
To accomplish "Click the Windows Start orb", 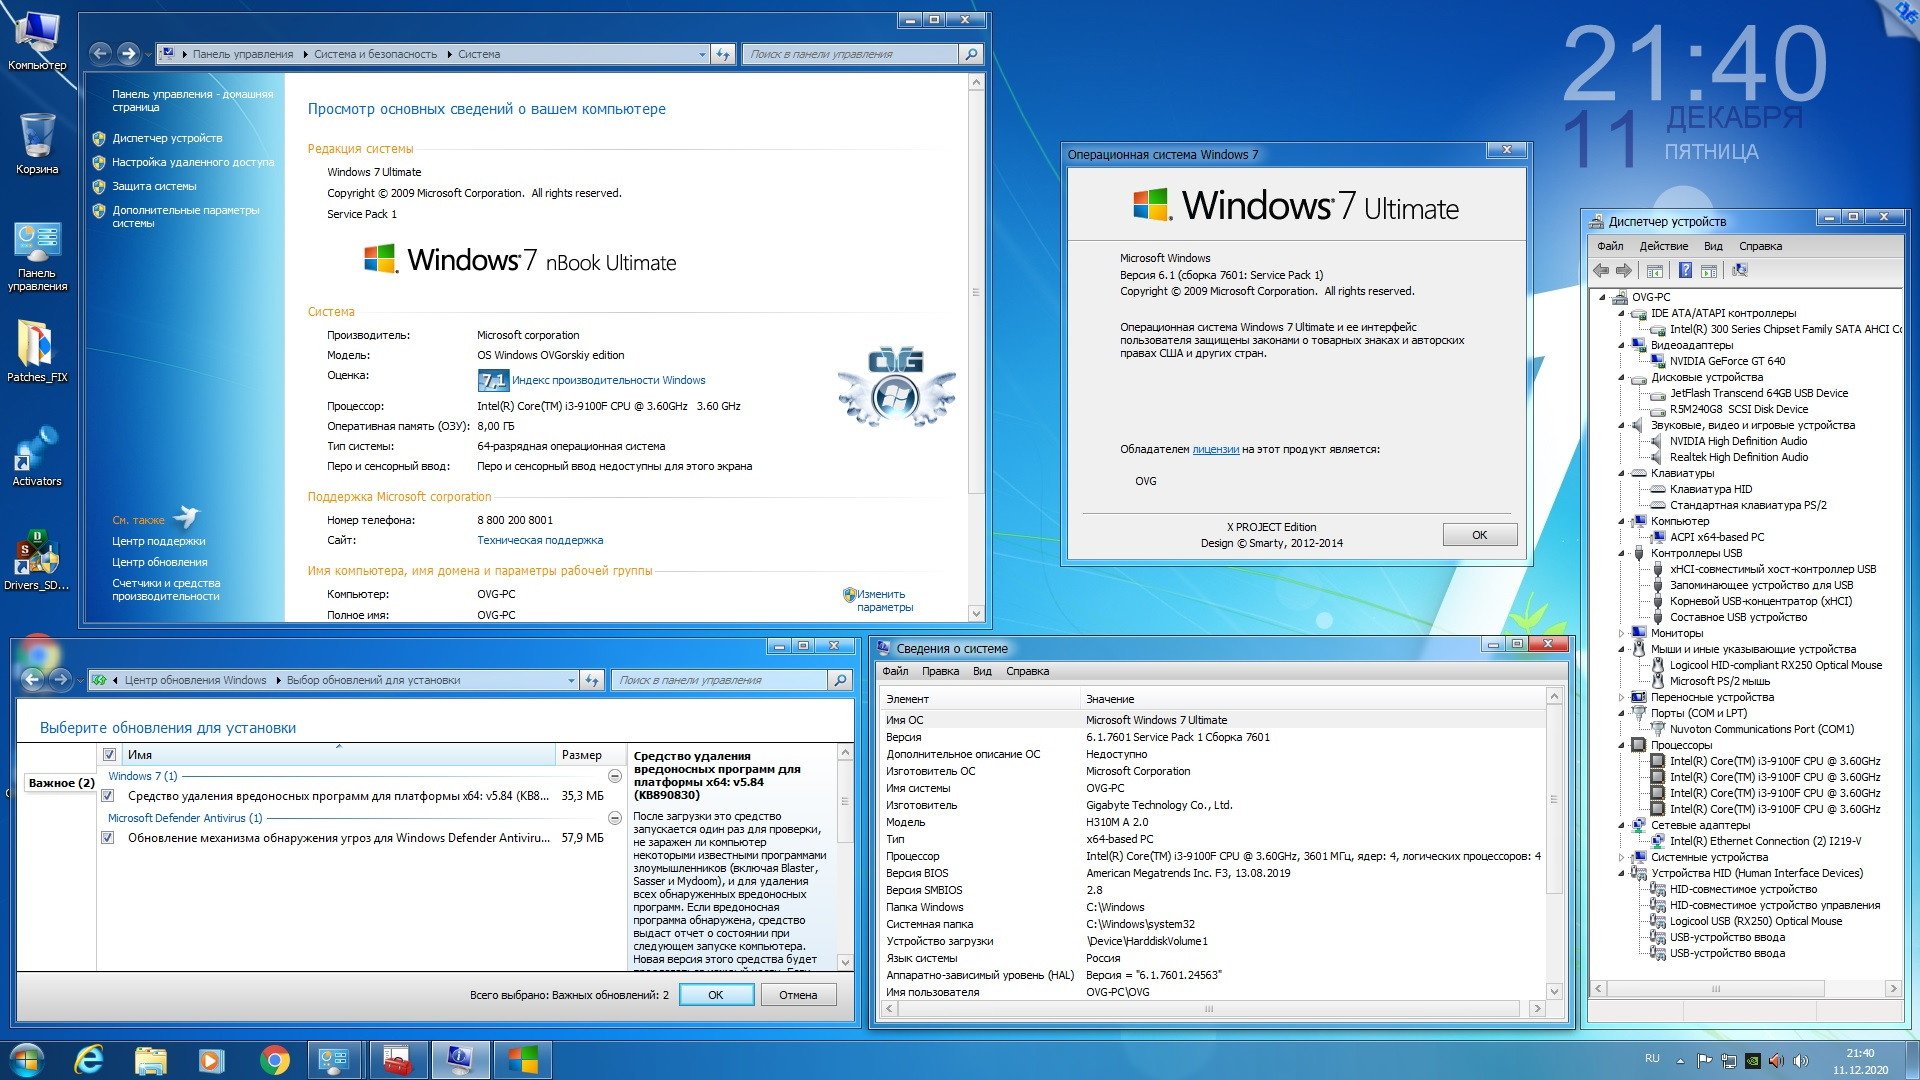I will click(27, 1060).
